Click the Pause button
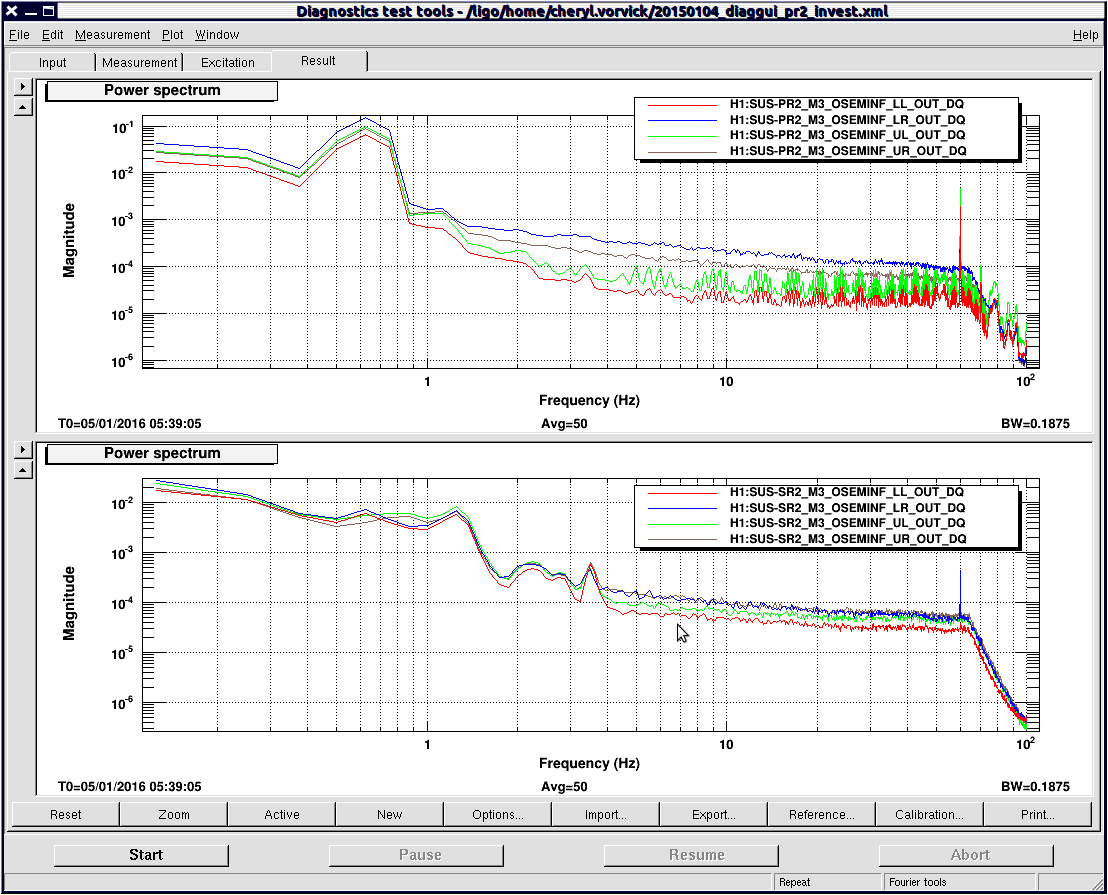This screenshot has width=1108, height=895. (x=416, y=855)
